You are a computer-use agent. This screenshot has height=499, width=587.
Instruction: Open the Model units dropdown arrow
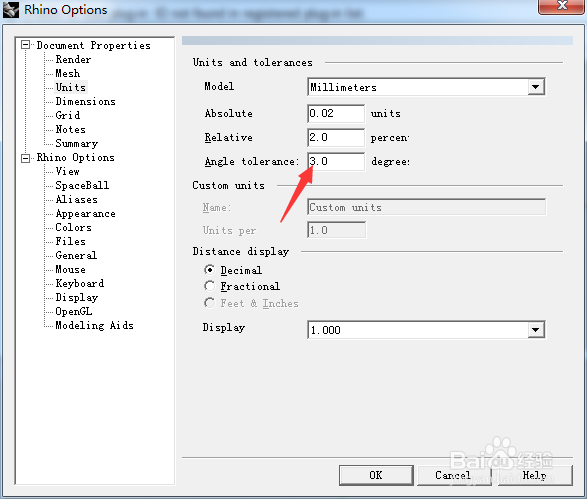click(536, 87)
